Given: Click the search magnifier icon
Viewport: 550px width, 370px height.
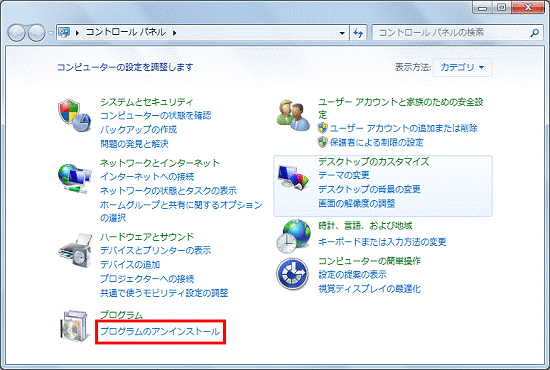Looking at the screenshot, I should [535, 33].
